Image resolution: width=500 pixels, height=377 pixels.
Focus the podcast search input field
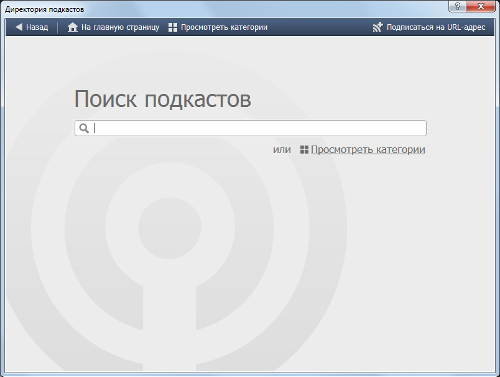click(x=250, y=128)
